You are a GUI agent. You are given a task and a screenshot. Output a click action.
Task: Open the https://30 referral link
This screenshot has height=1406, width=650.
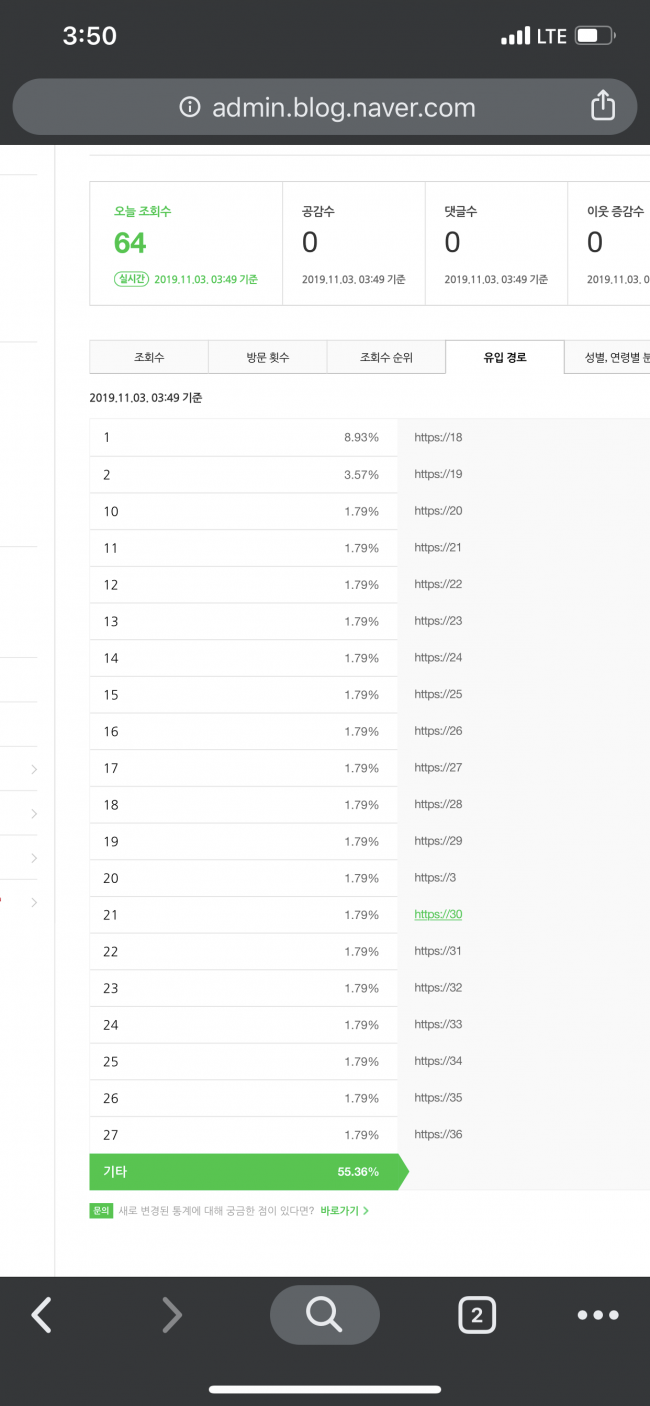click(438, 914)
